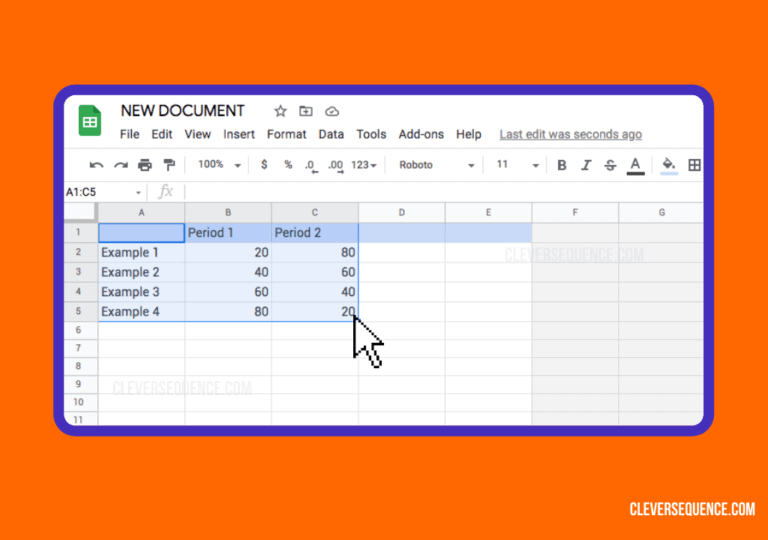Viewport: 768px width, 540px height.
Task: Star the NEW DOCUMENT file
Action: click(x=280, y=111)
